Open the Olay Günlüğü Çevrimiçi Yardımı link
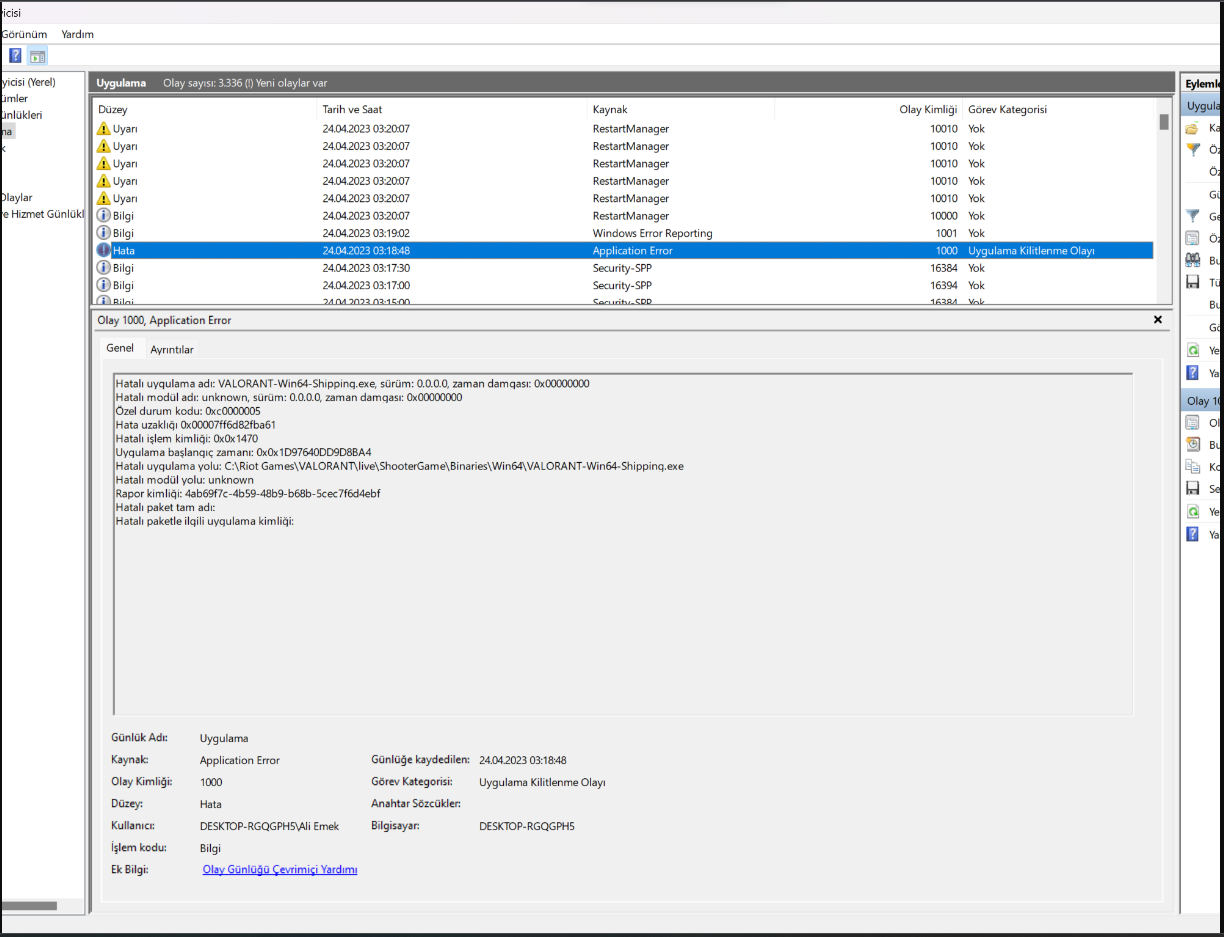Viewport: 1224px width, 937px height. (x=280, y=870)
